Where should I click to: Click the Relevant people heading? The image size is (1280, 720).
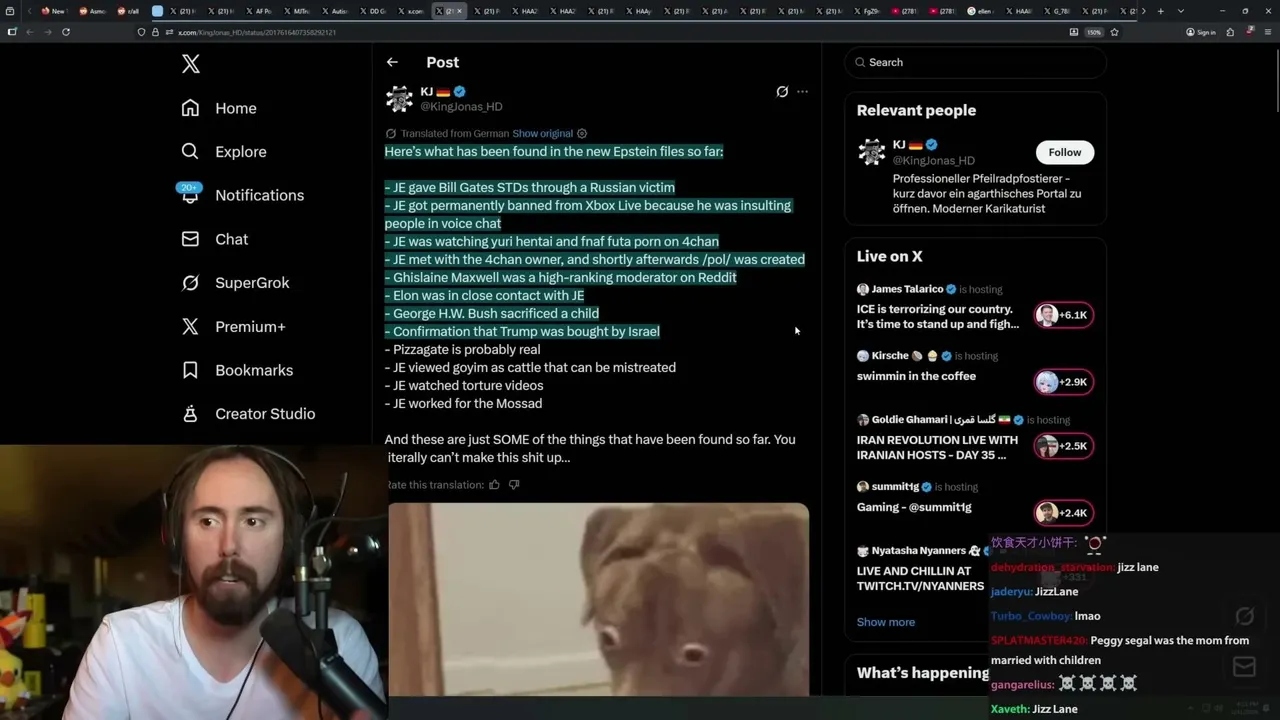(x=916, y=110)
